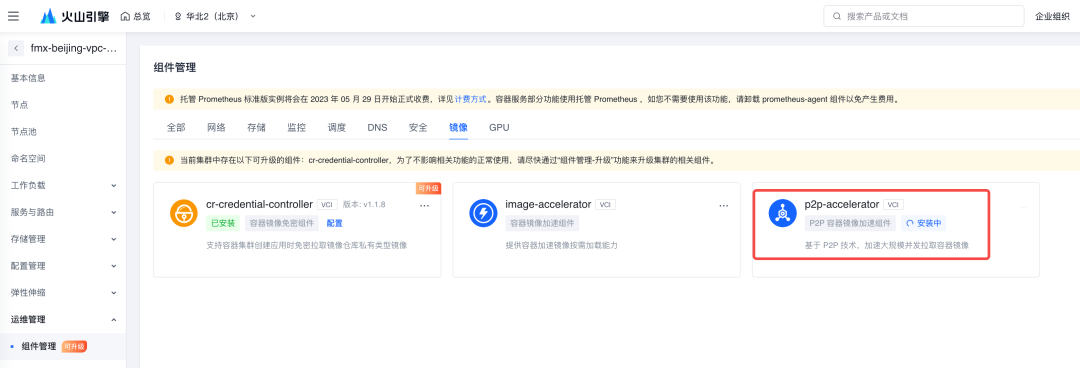
Task: Open the 计费方式 link
Action: coord(470,99)
